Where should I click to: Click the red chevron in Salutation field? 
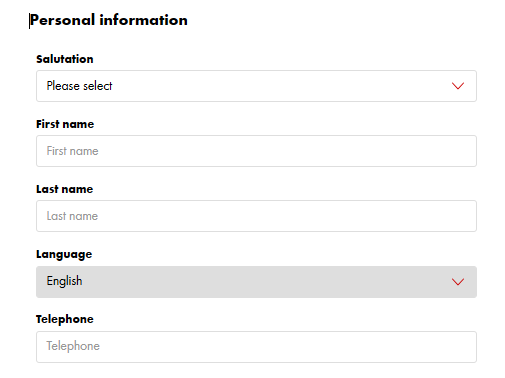[458, 86]
